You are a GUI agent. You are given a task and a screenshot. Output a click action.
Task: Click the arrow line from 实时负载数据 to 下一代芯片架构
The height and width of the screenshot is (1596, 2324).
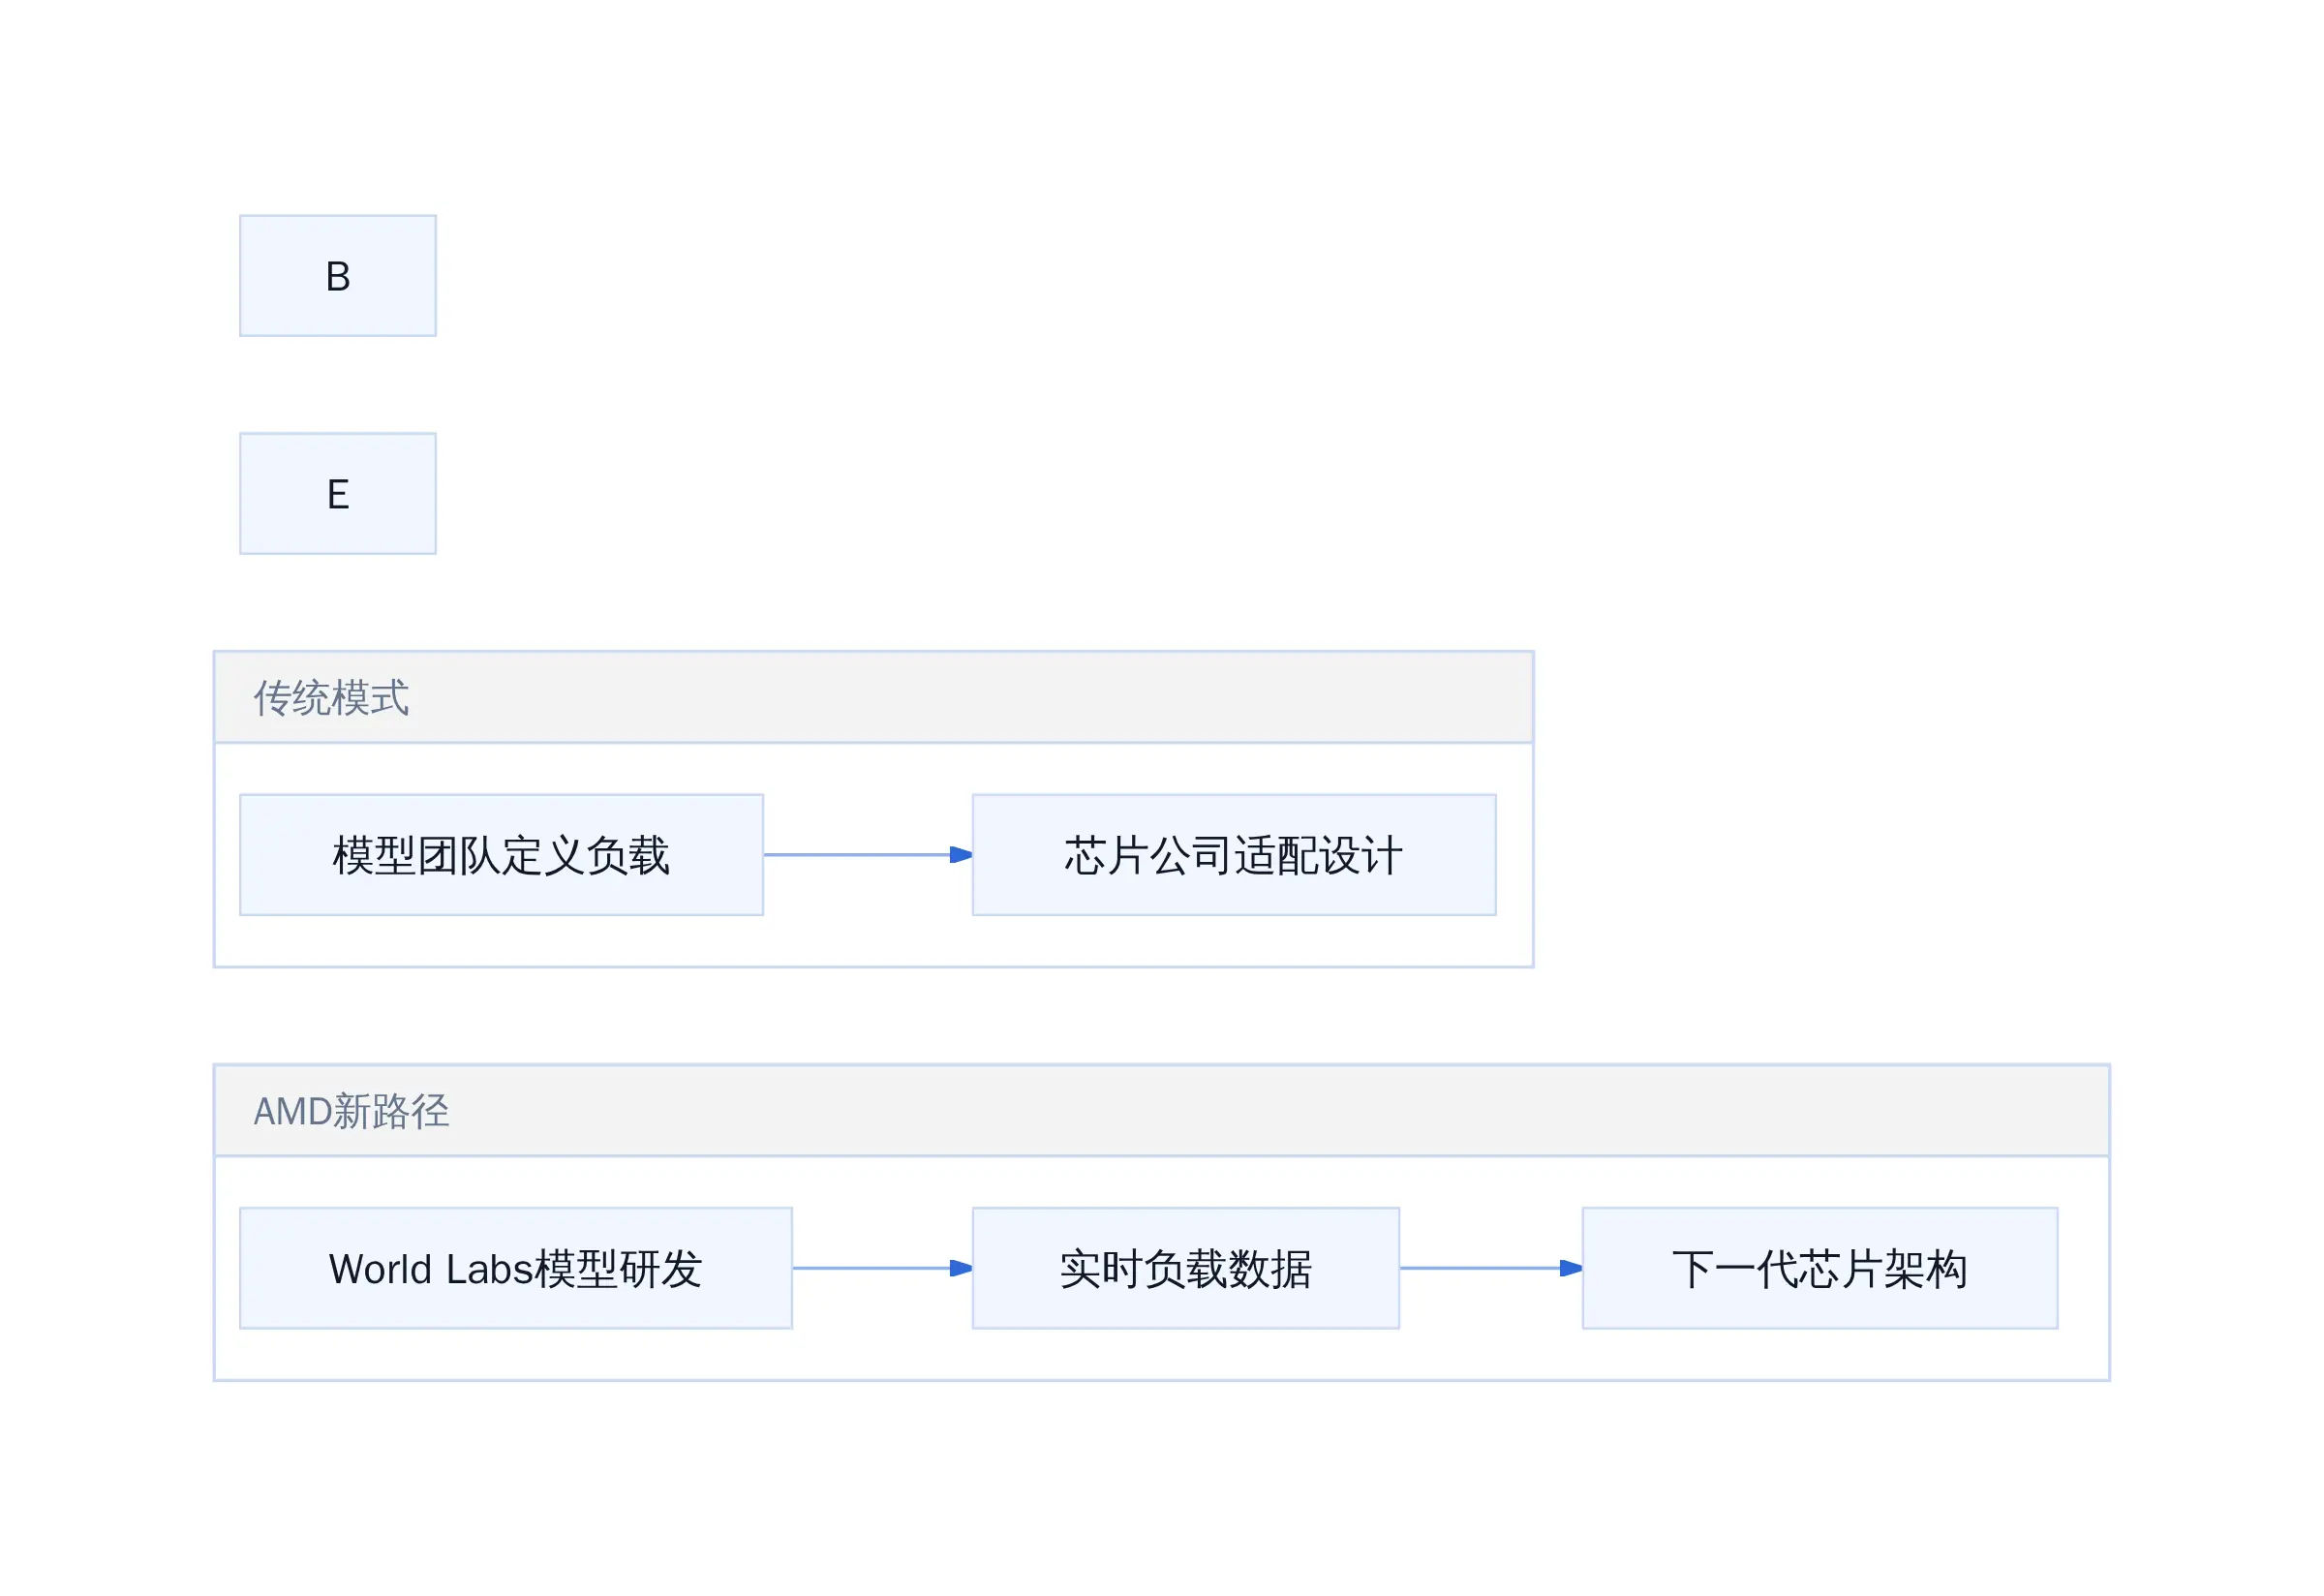(x=1481, y=1270)
